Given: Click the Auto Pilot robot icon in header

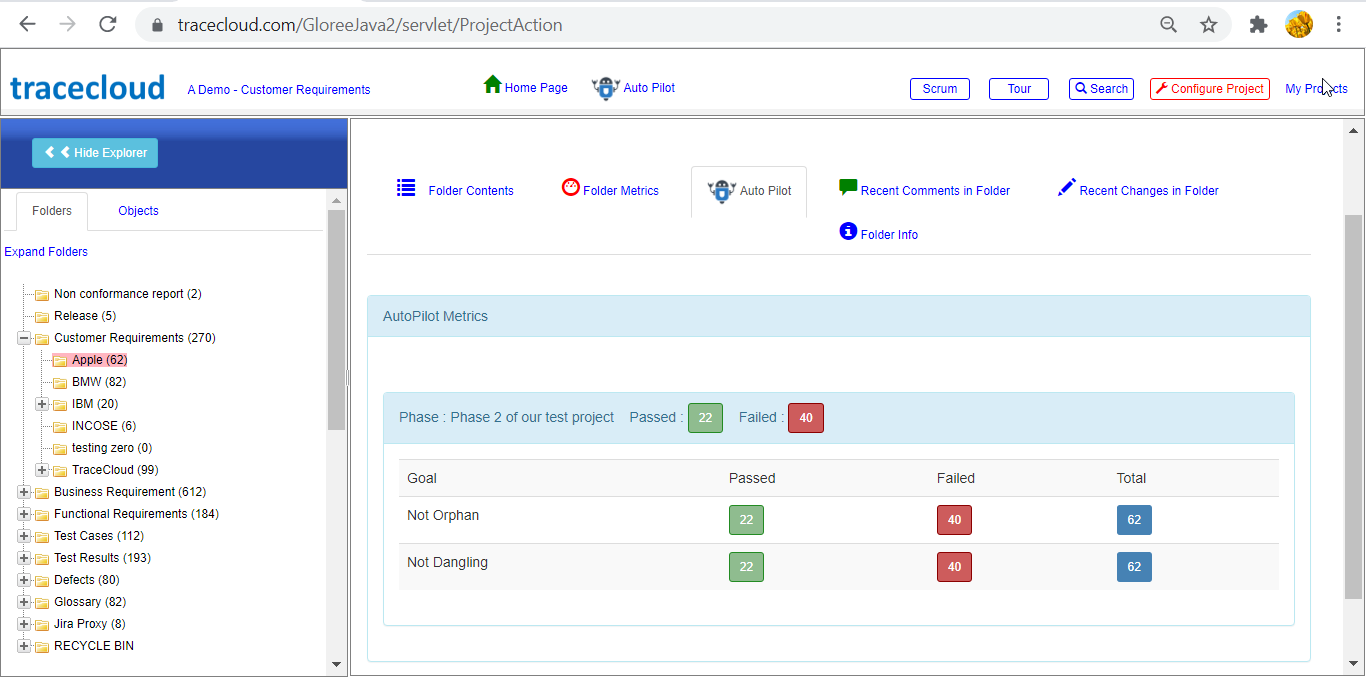Looking at the screenshot, I should point(605,88).
